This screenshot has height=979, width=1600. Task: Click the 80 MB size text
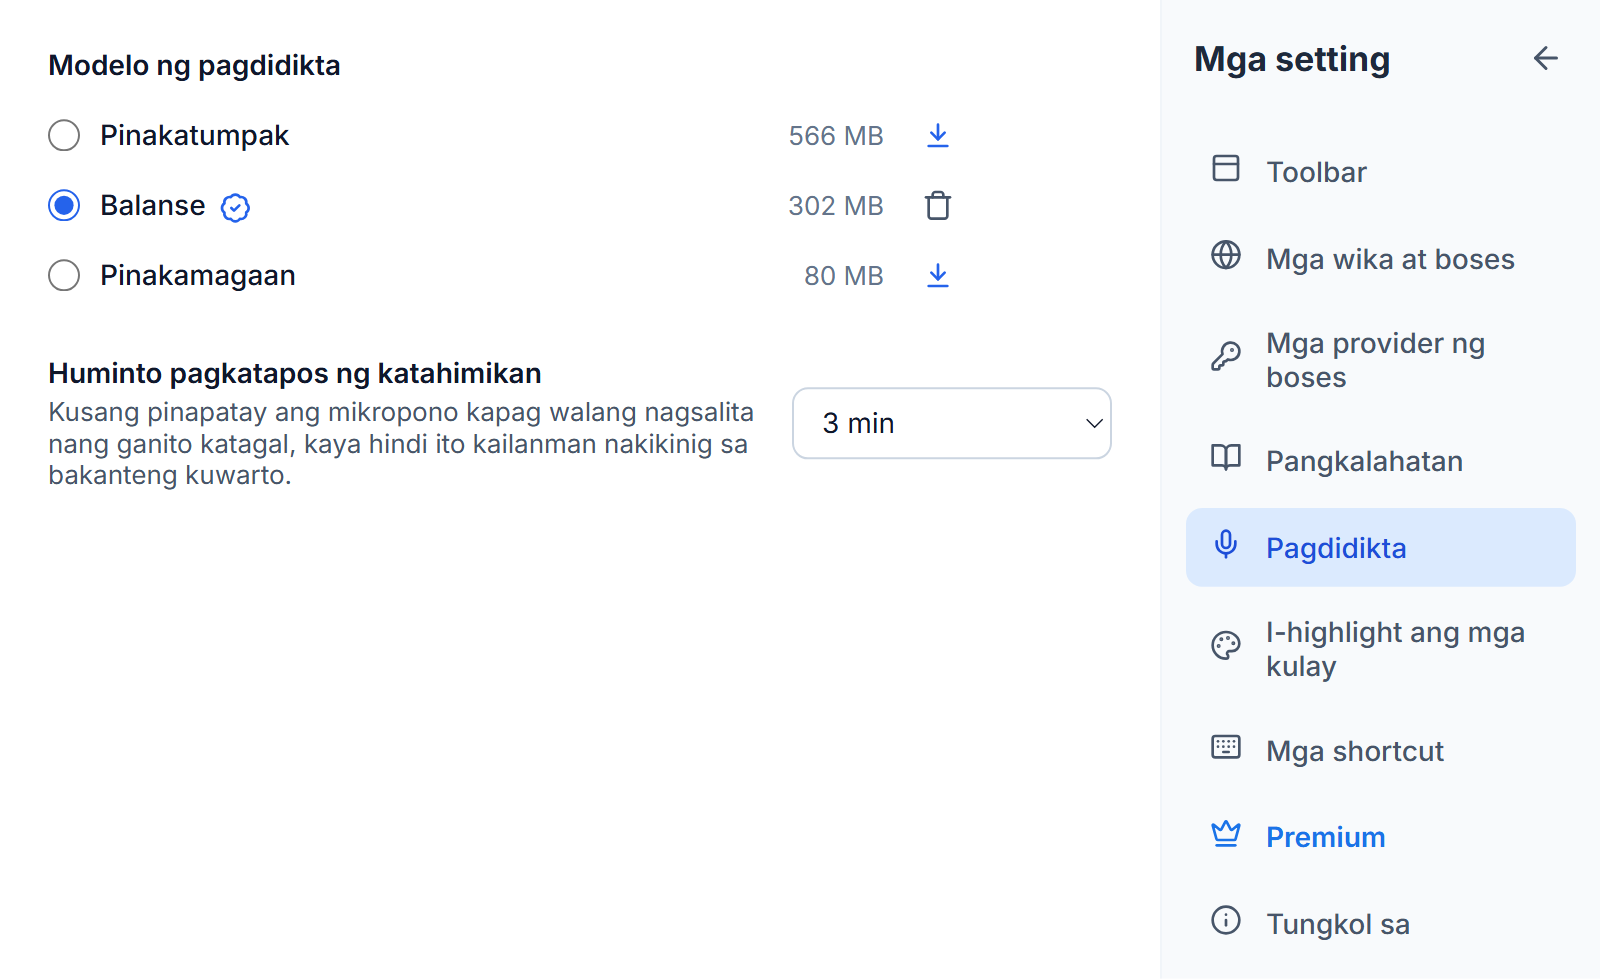pyautogui.click(x=844, y=276)
